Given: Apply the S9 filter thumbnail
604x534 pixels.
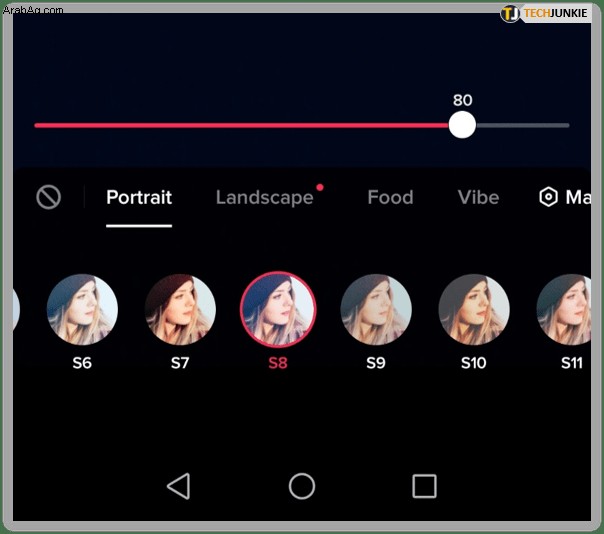Looking at the screenshot, I should pyautogui.click(x=376, y=309).
